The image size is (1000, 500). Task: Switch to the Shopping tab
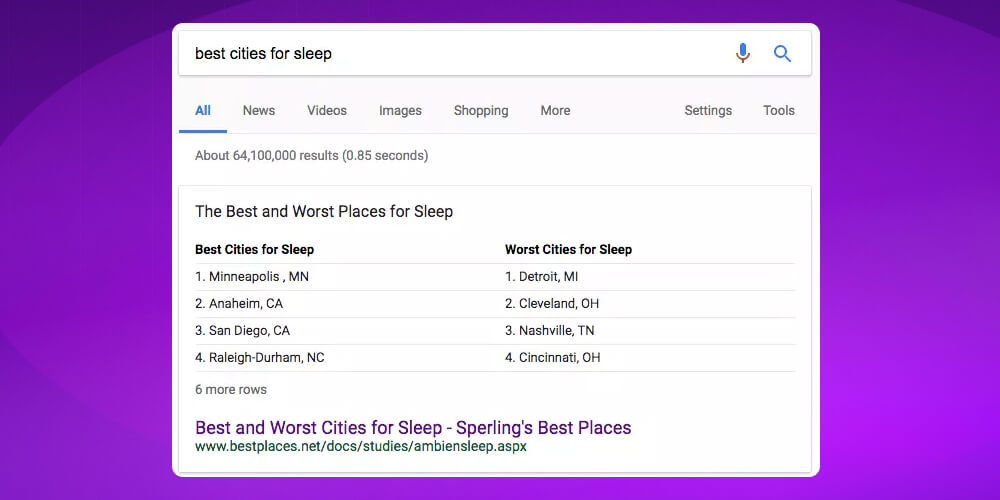tap(481, 111)
